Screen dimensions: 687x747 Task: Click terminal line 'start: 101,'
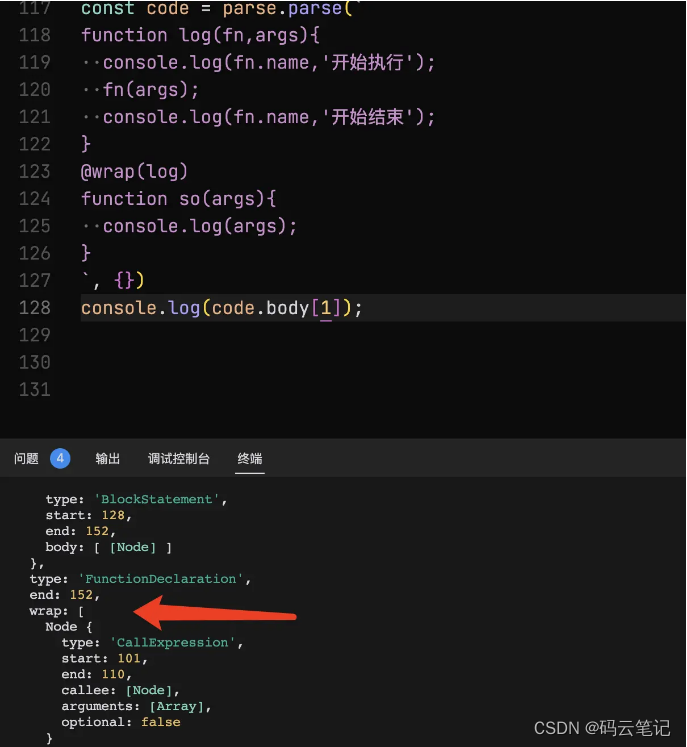pyautogui.click(x=105, y=658)
